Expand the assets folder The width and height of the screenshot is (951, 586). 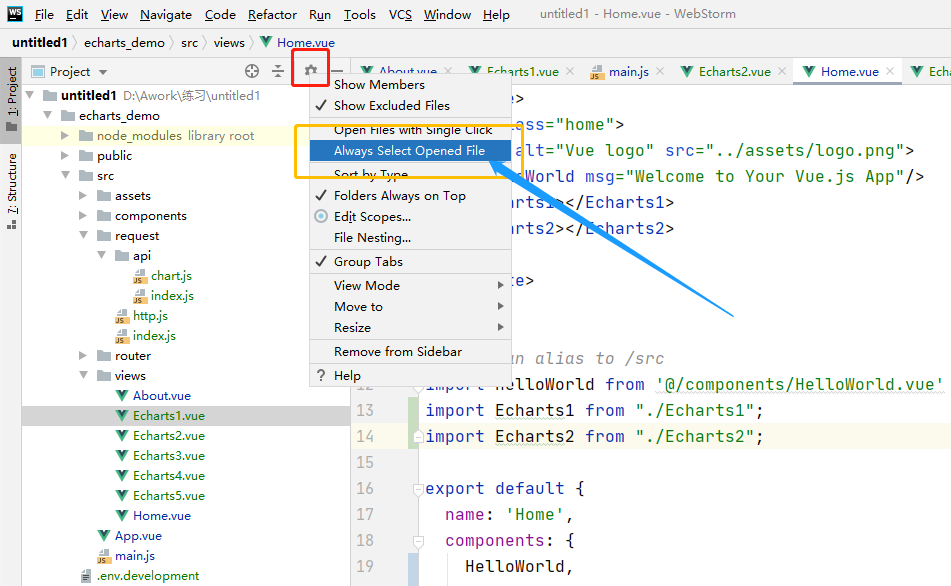[84, 195]
